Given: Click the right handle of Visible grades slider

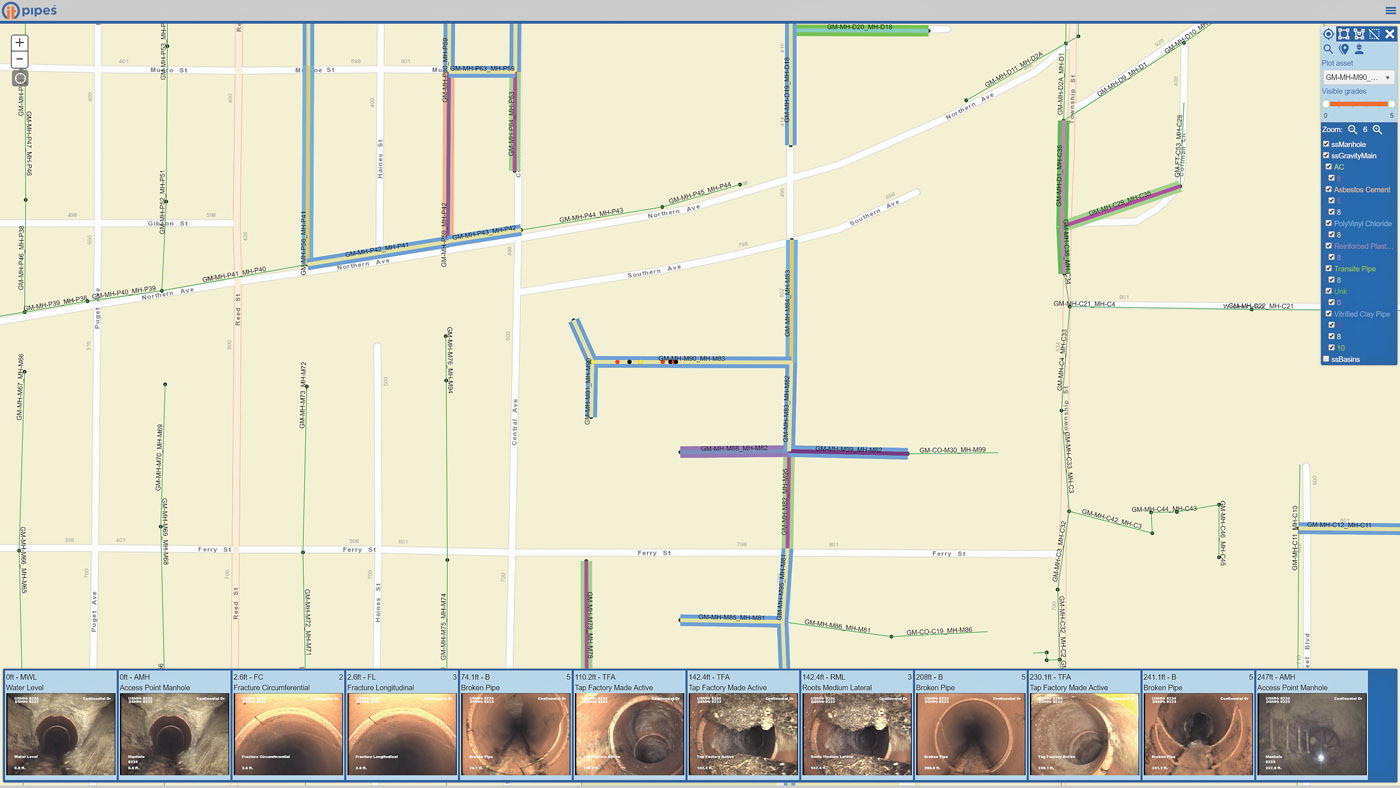Looking at the screenshot, I should tap(1391, 104).
